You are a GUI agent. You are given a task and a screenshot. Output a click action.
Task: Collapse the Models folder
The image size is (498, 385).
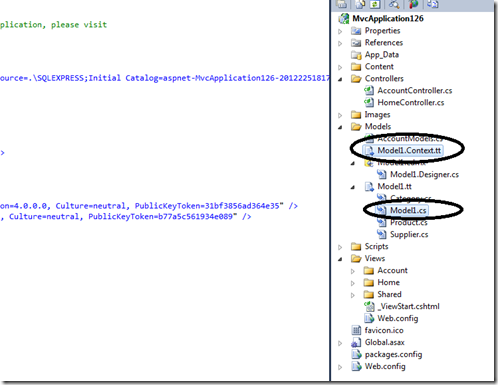tap(340, 127)
